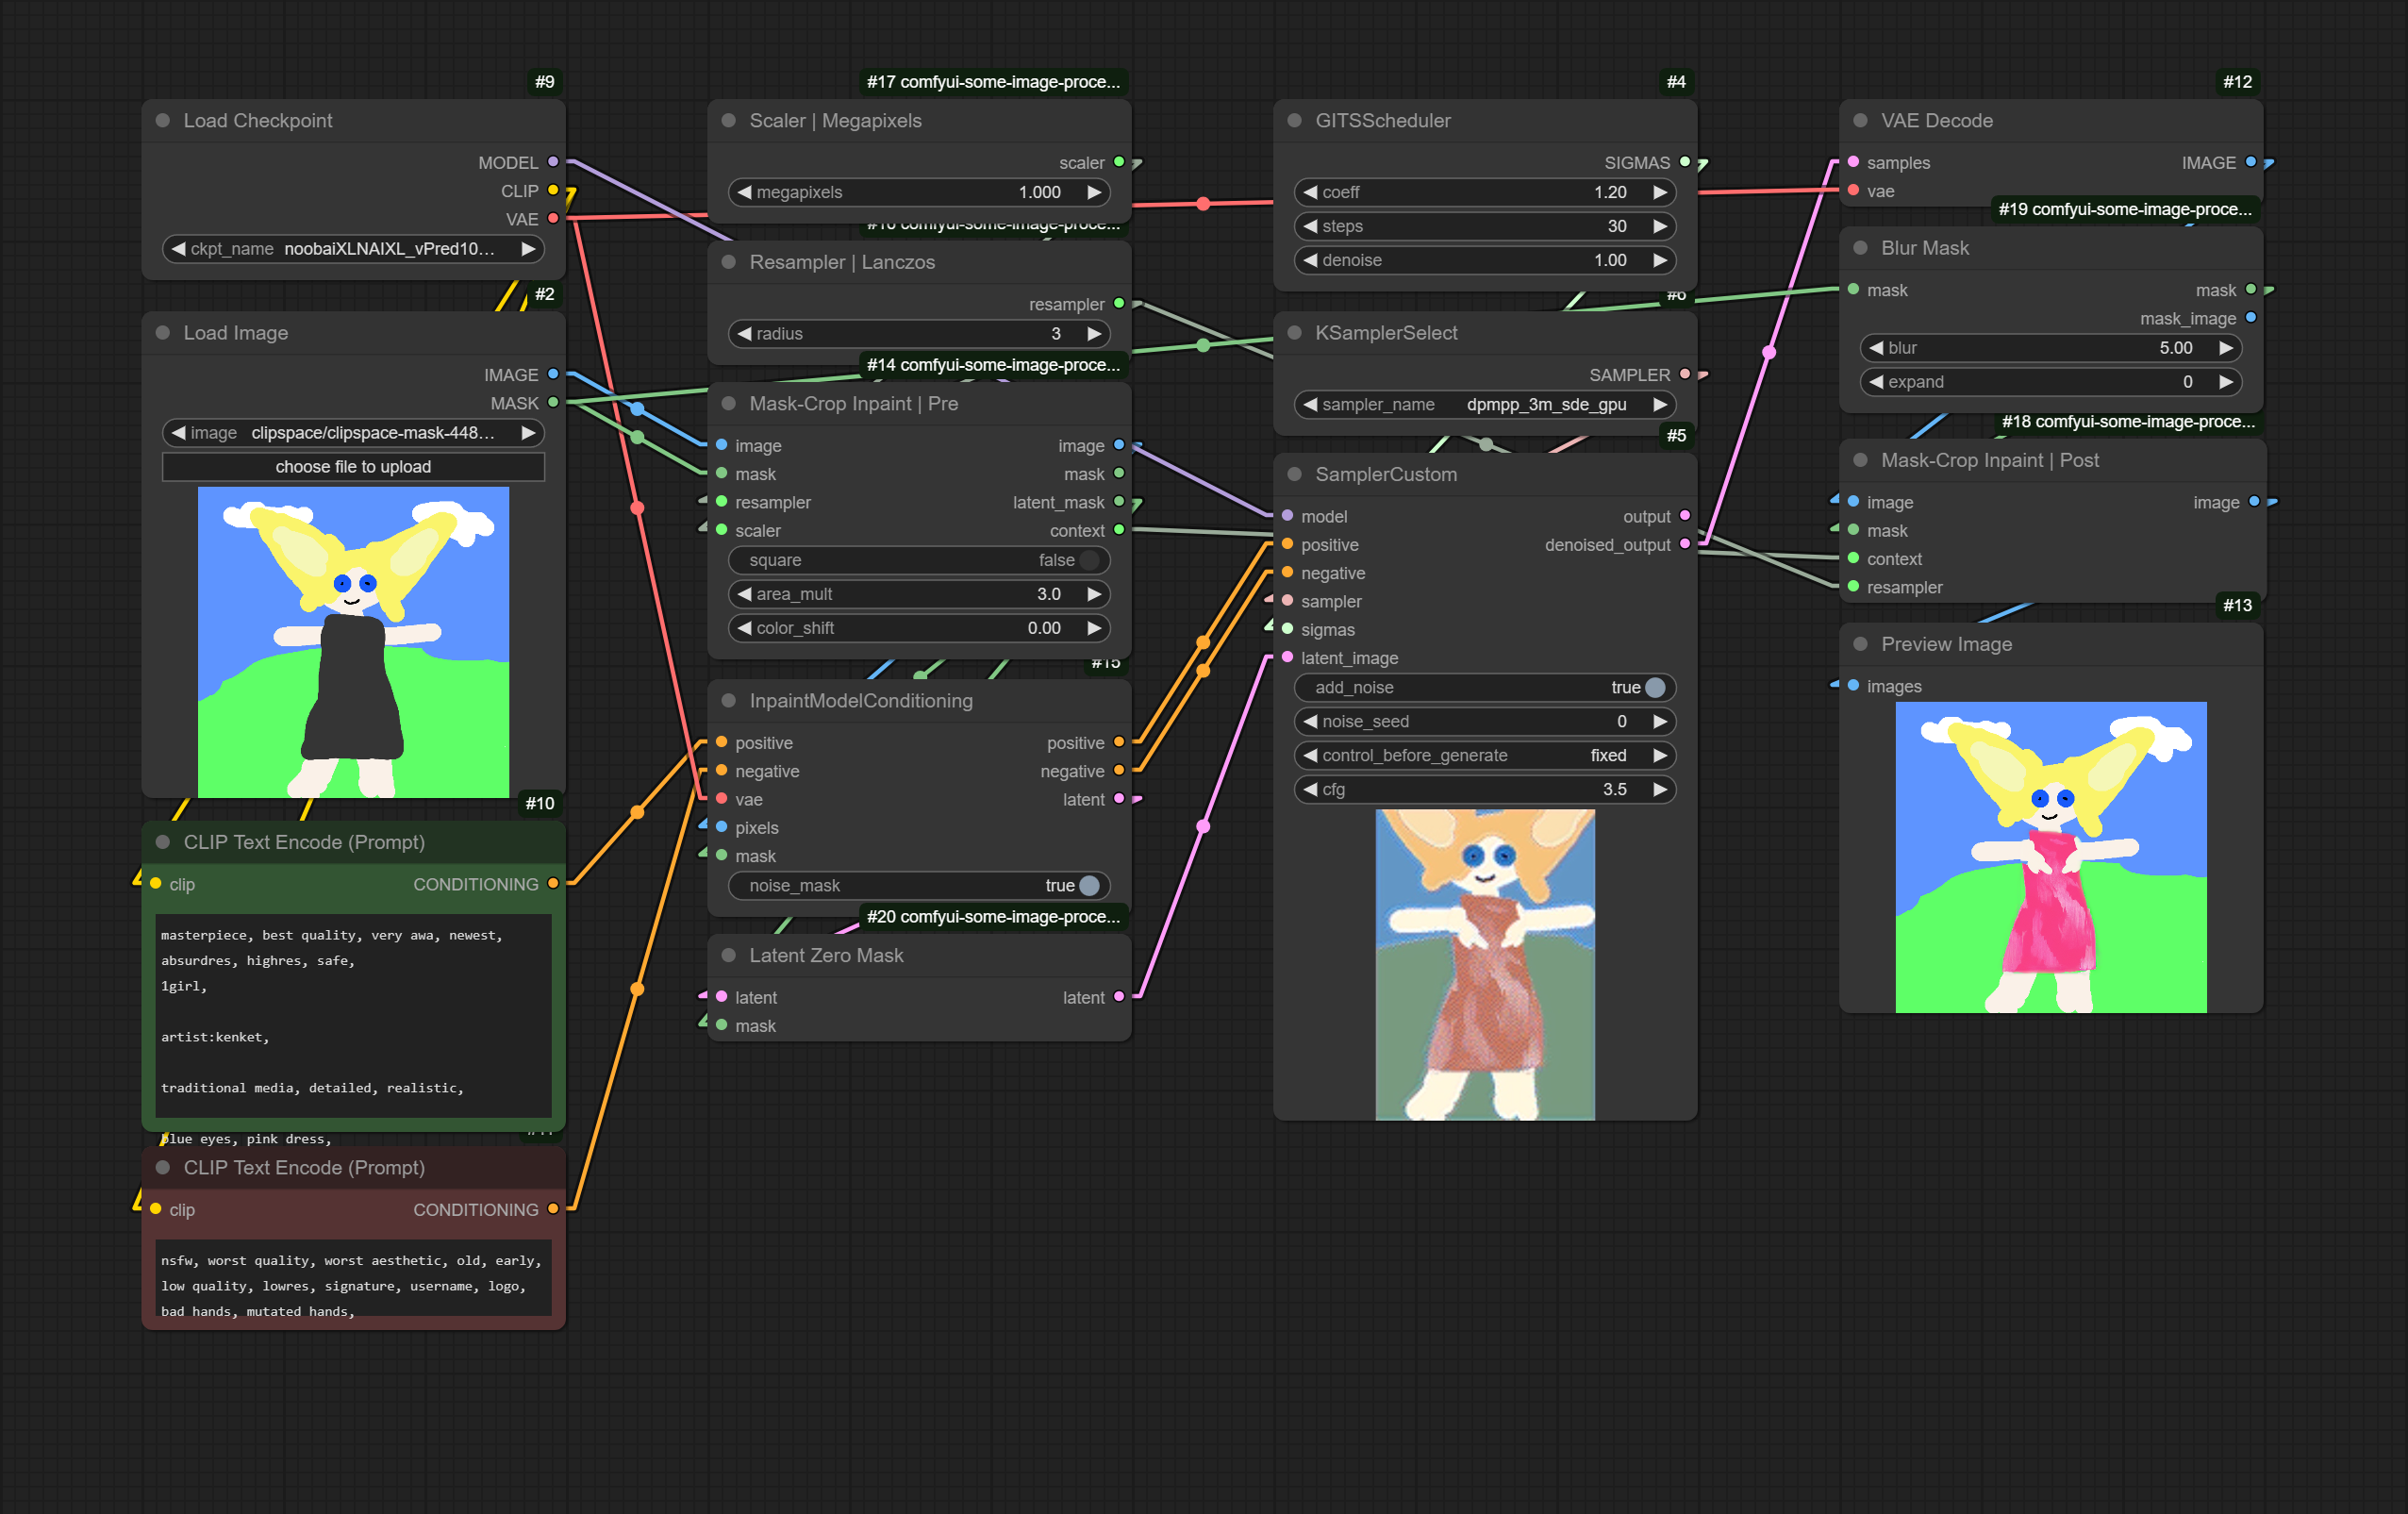Decrease color_shift with its left arrow

(x=744, y=628)
